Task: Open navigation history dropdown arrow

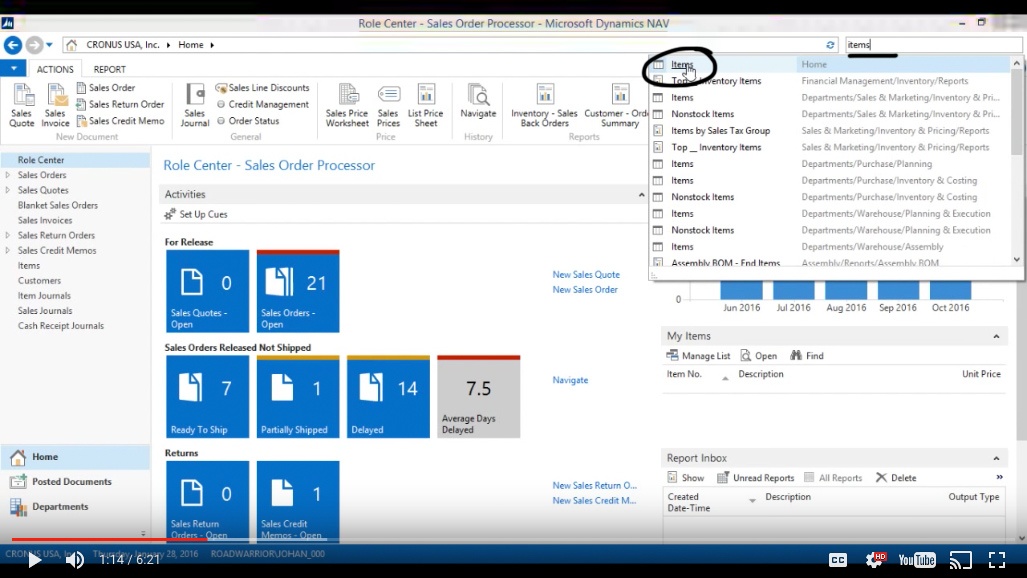Action: pos(49,45)
